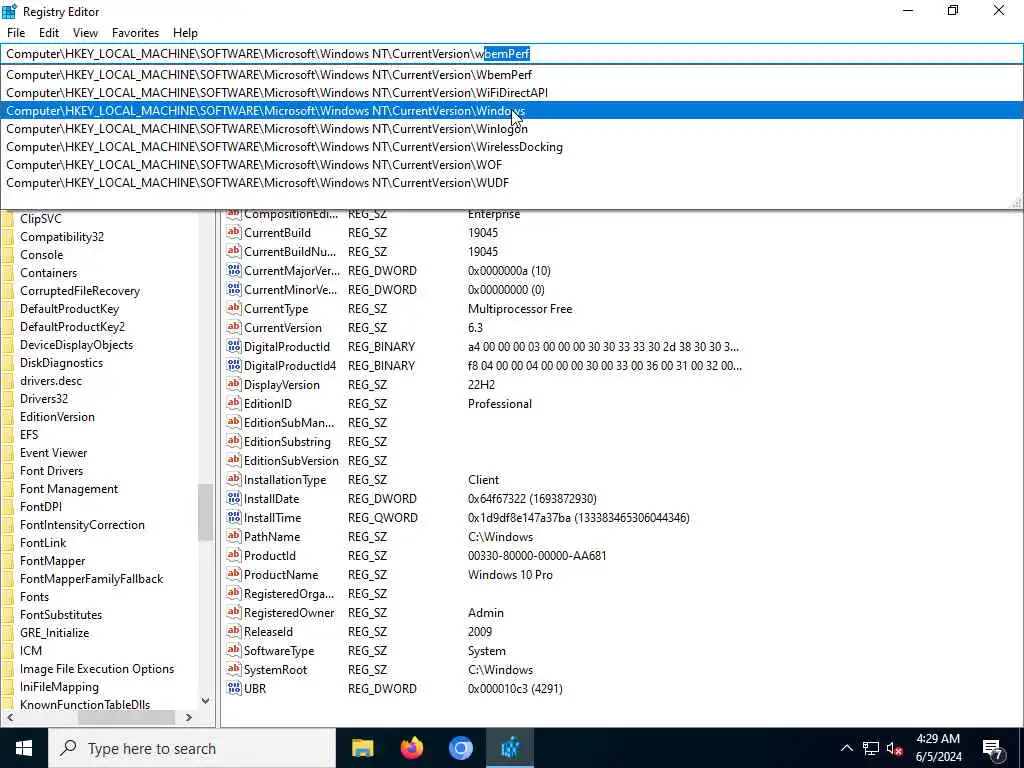Click tree pane scroll right arrow
Screen dimensions: 1024x768
pyautogui.click(x=189, y=718)
